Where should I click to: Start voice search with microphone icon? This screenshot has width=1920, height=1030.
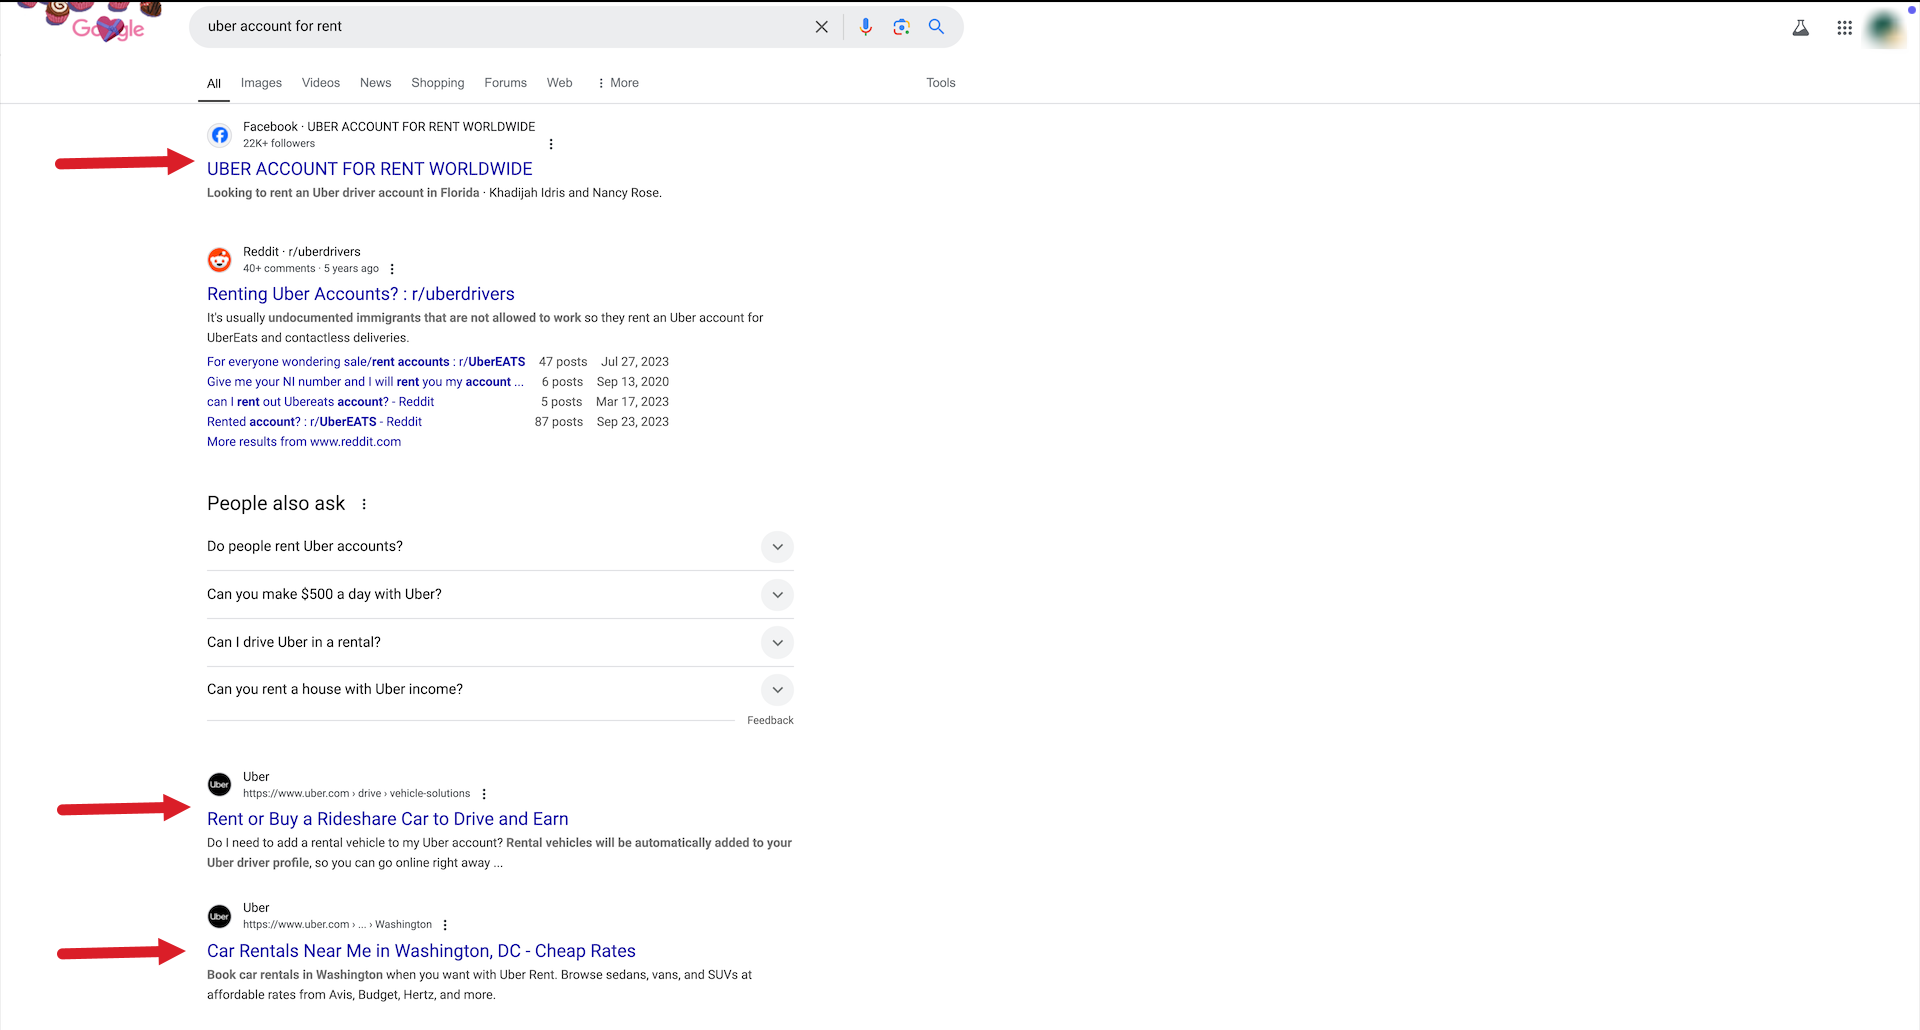tap(866, 27)
